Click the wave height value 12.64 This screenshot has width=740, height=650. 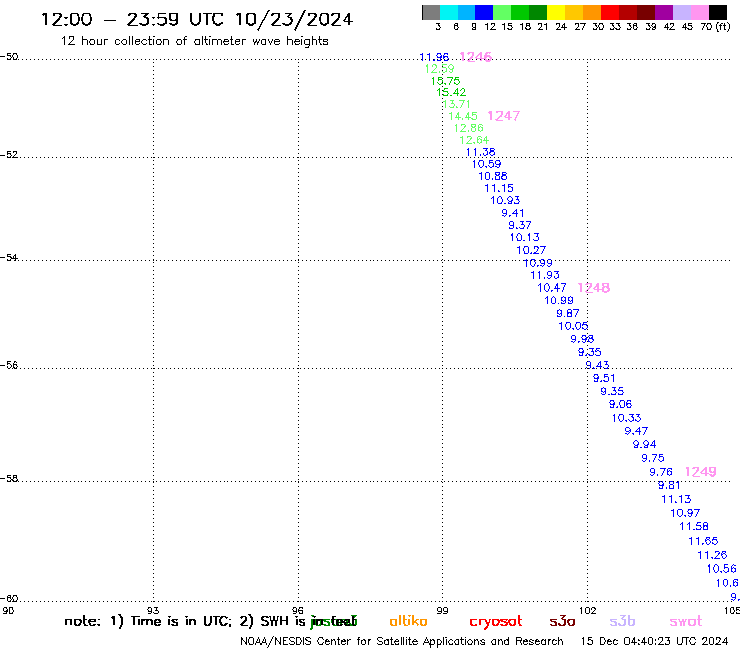pos(474,140)
